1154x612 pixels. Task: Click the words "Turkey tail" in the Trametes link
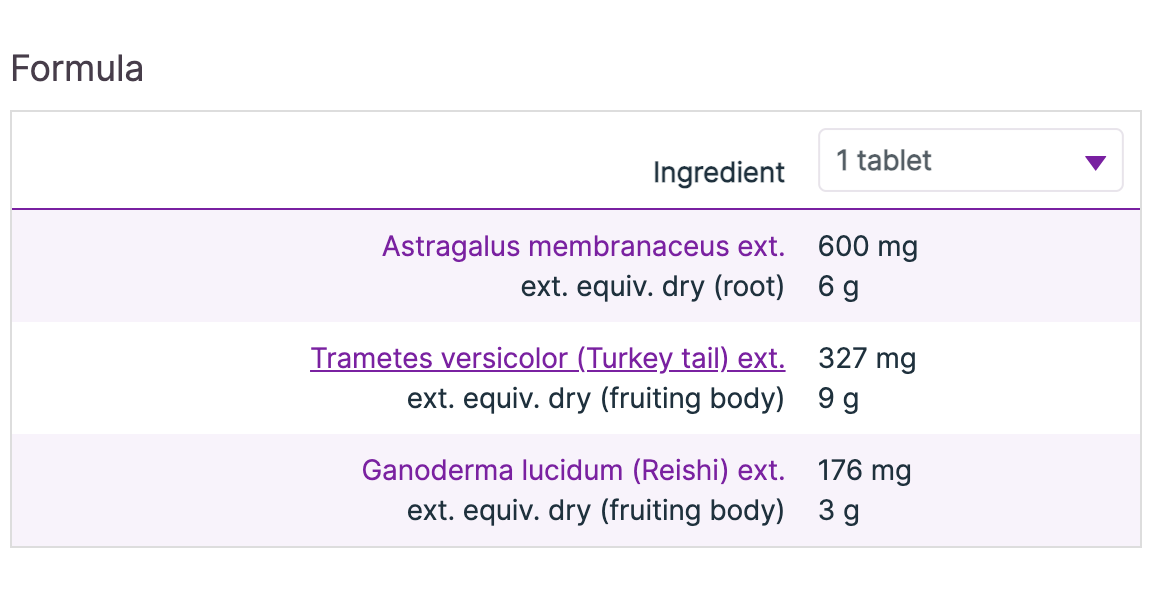pyautogui.click(x=637, y=358)
